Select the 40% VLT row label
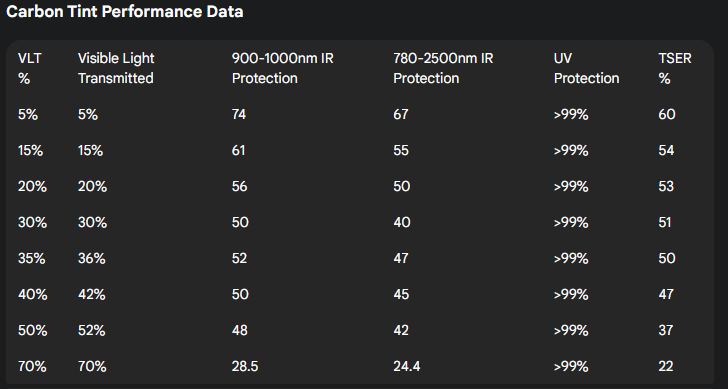728x389 pixels. 32,294
